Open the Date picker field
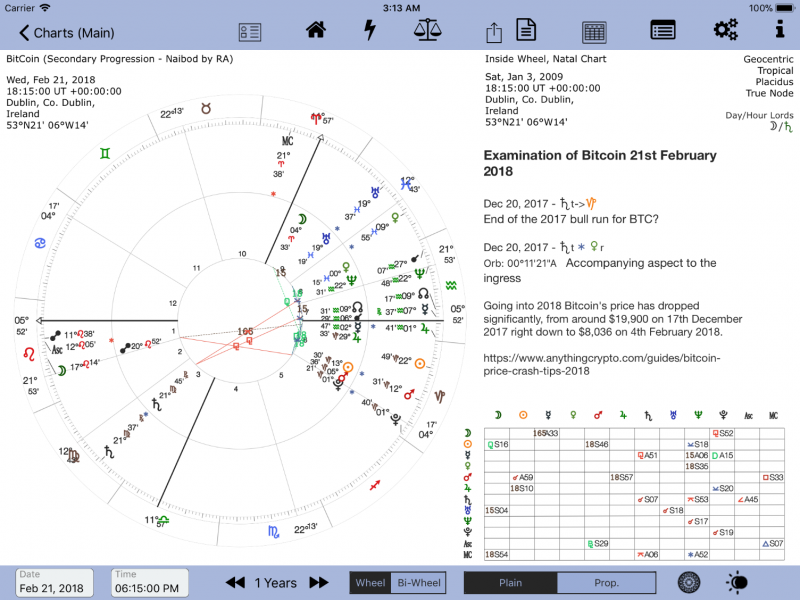The image size is (800, 600). click(x=55, y=582)
